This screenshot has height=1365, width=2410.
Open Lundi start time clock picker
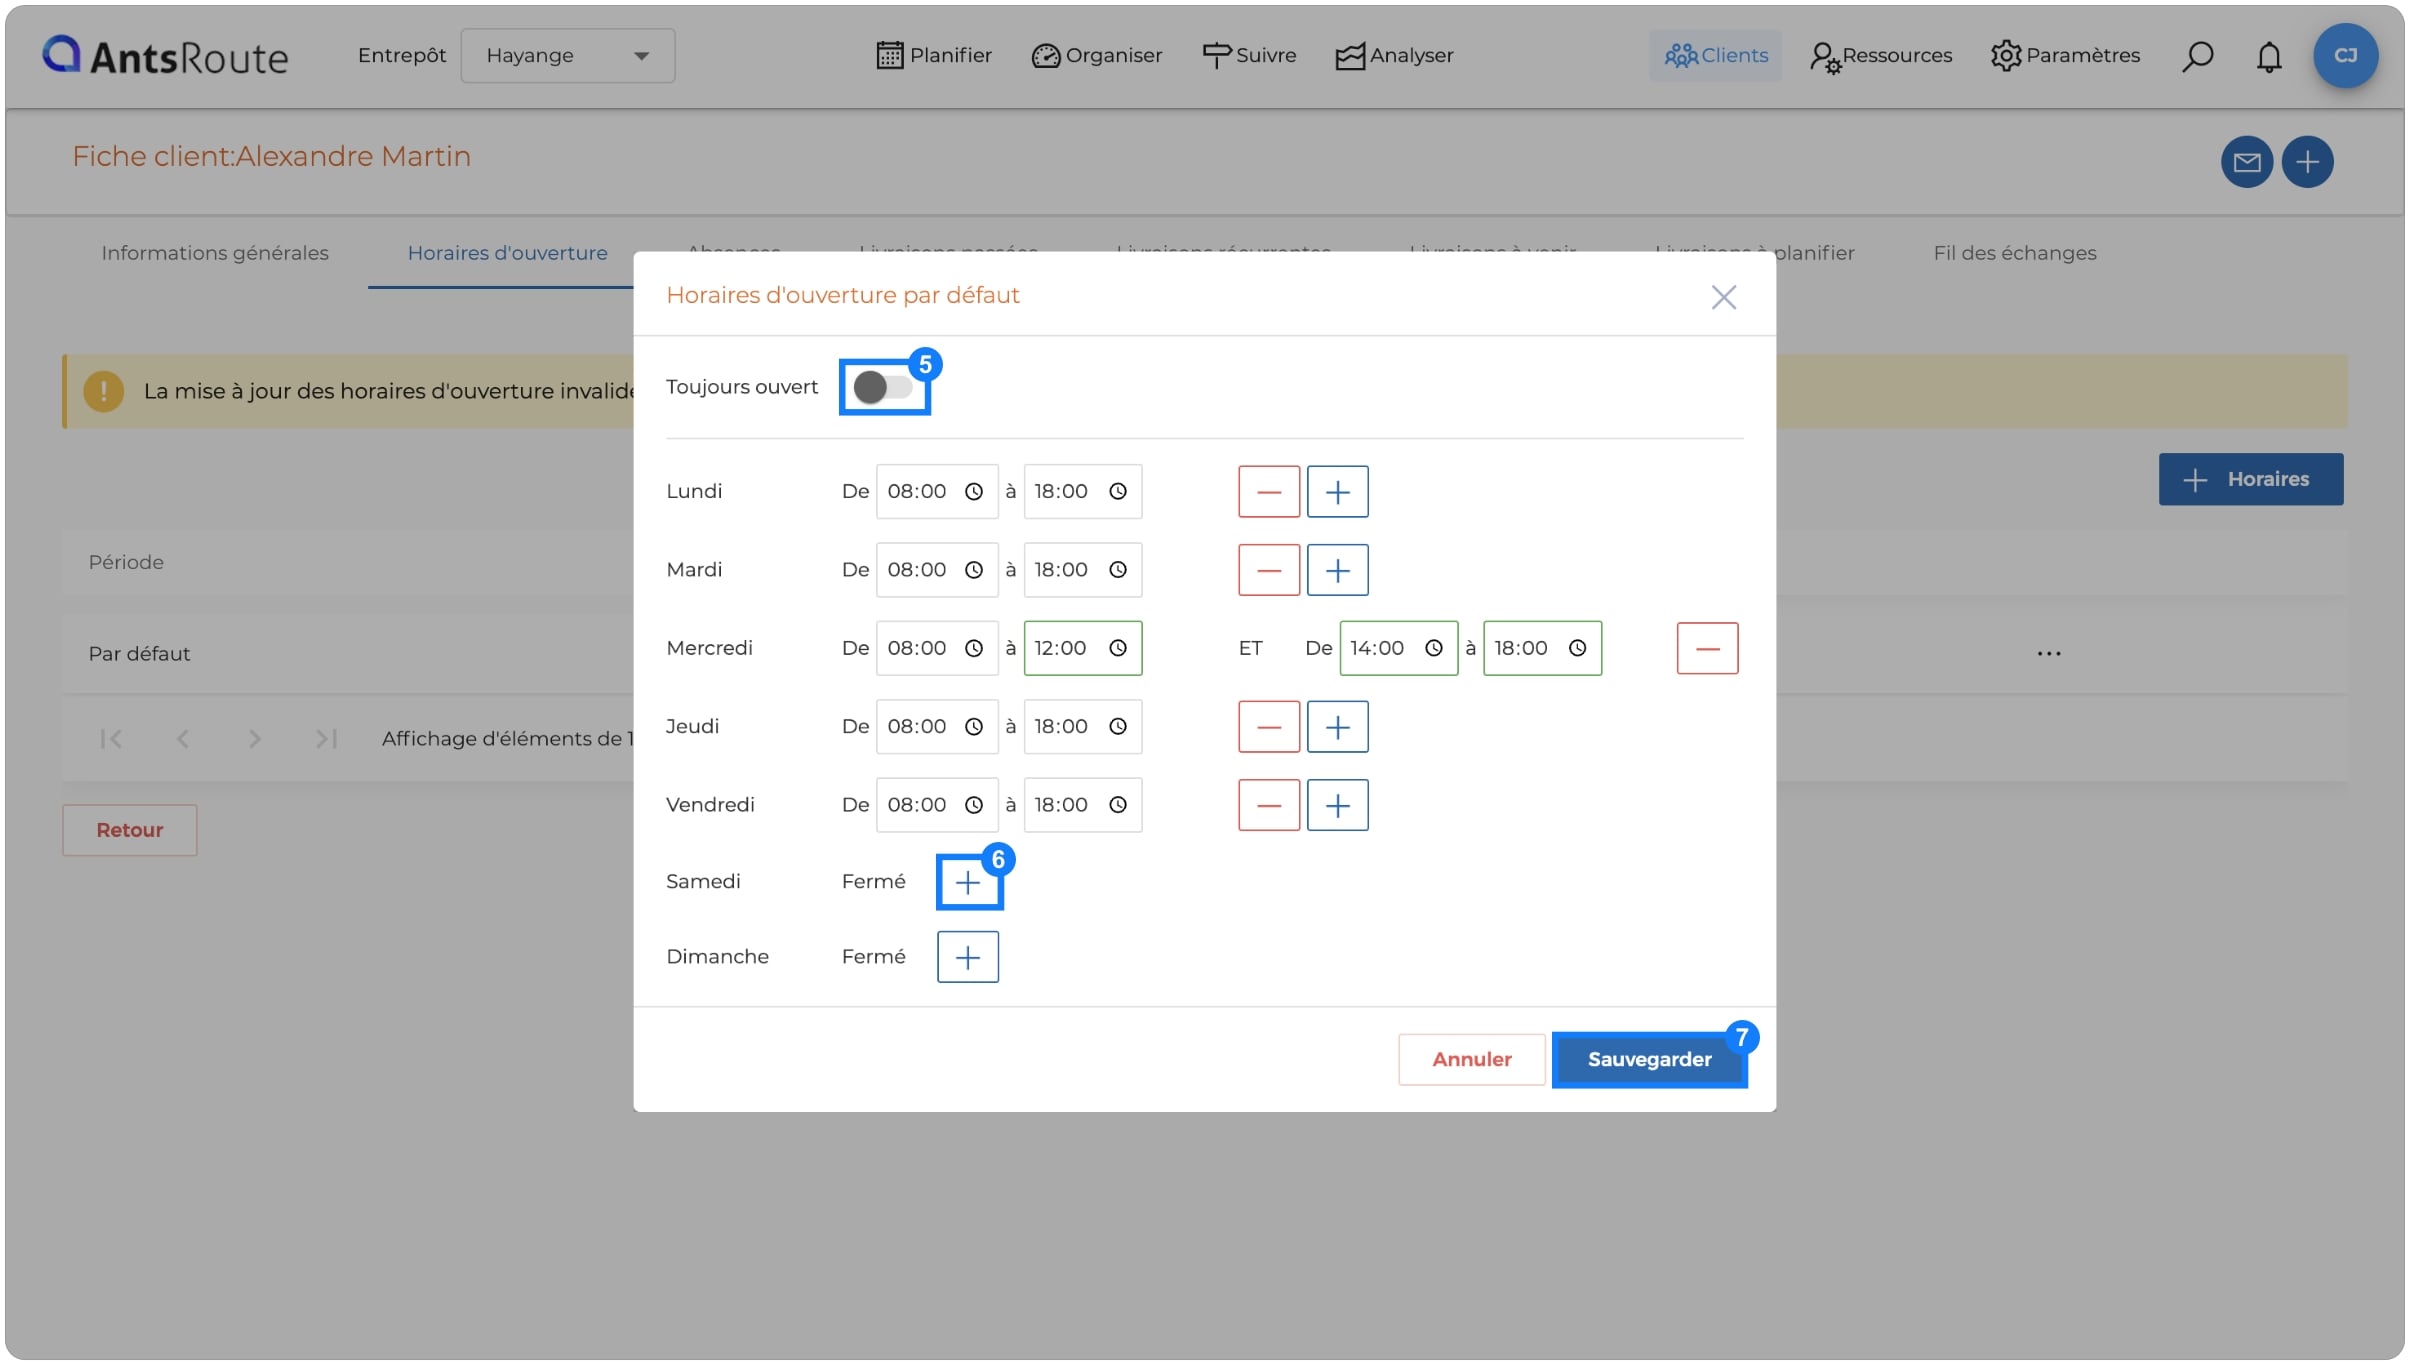[x=974, y=492]
